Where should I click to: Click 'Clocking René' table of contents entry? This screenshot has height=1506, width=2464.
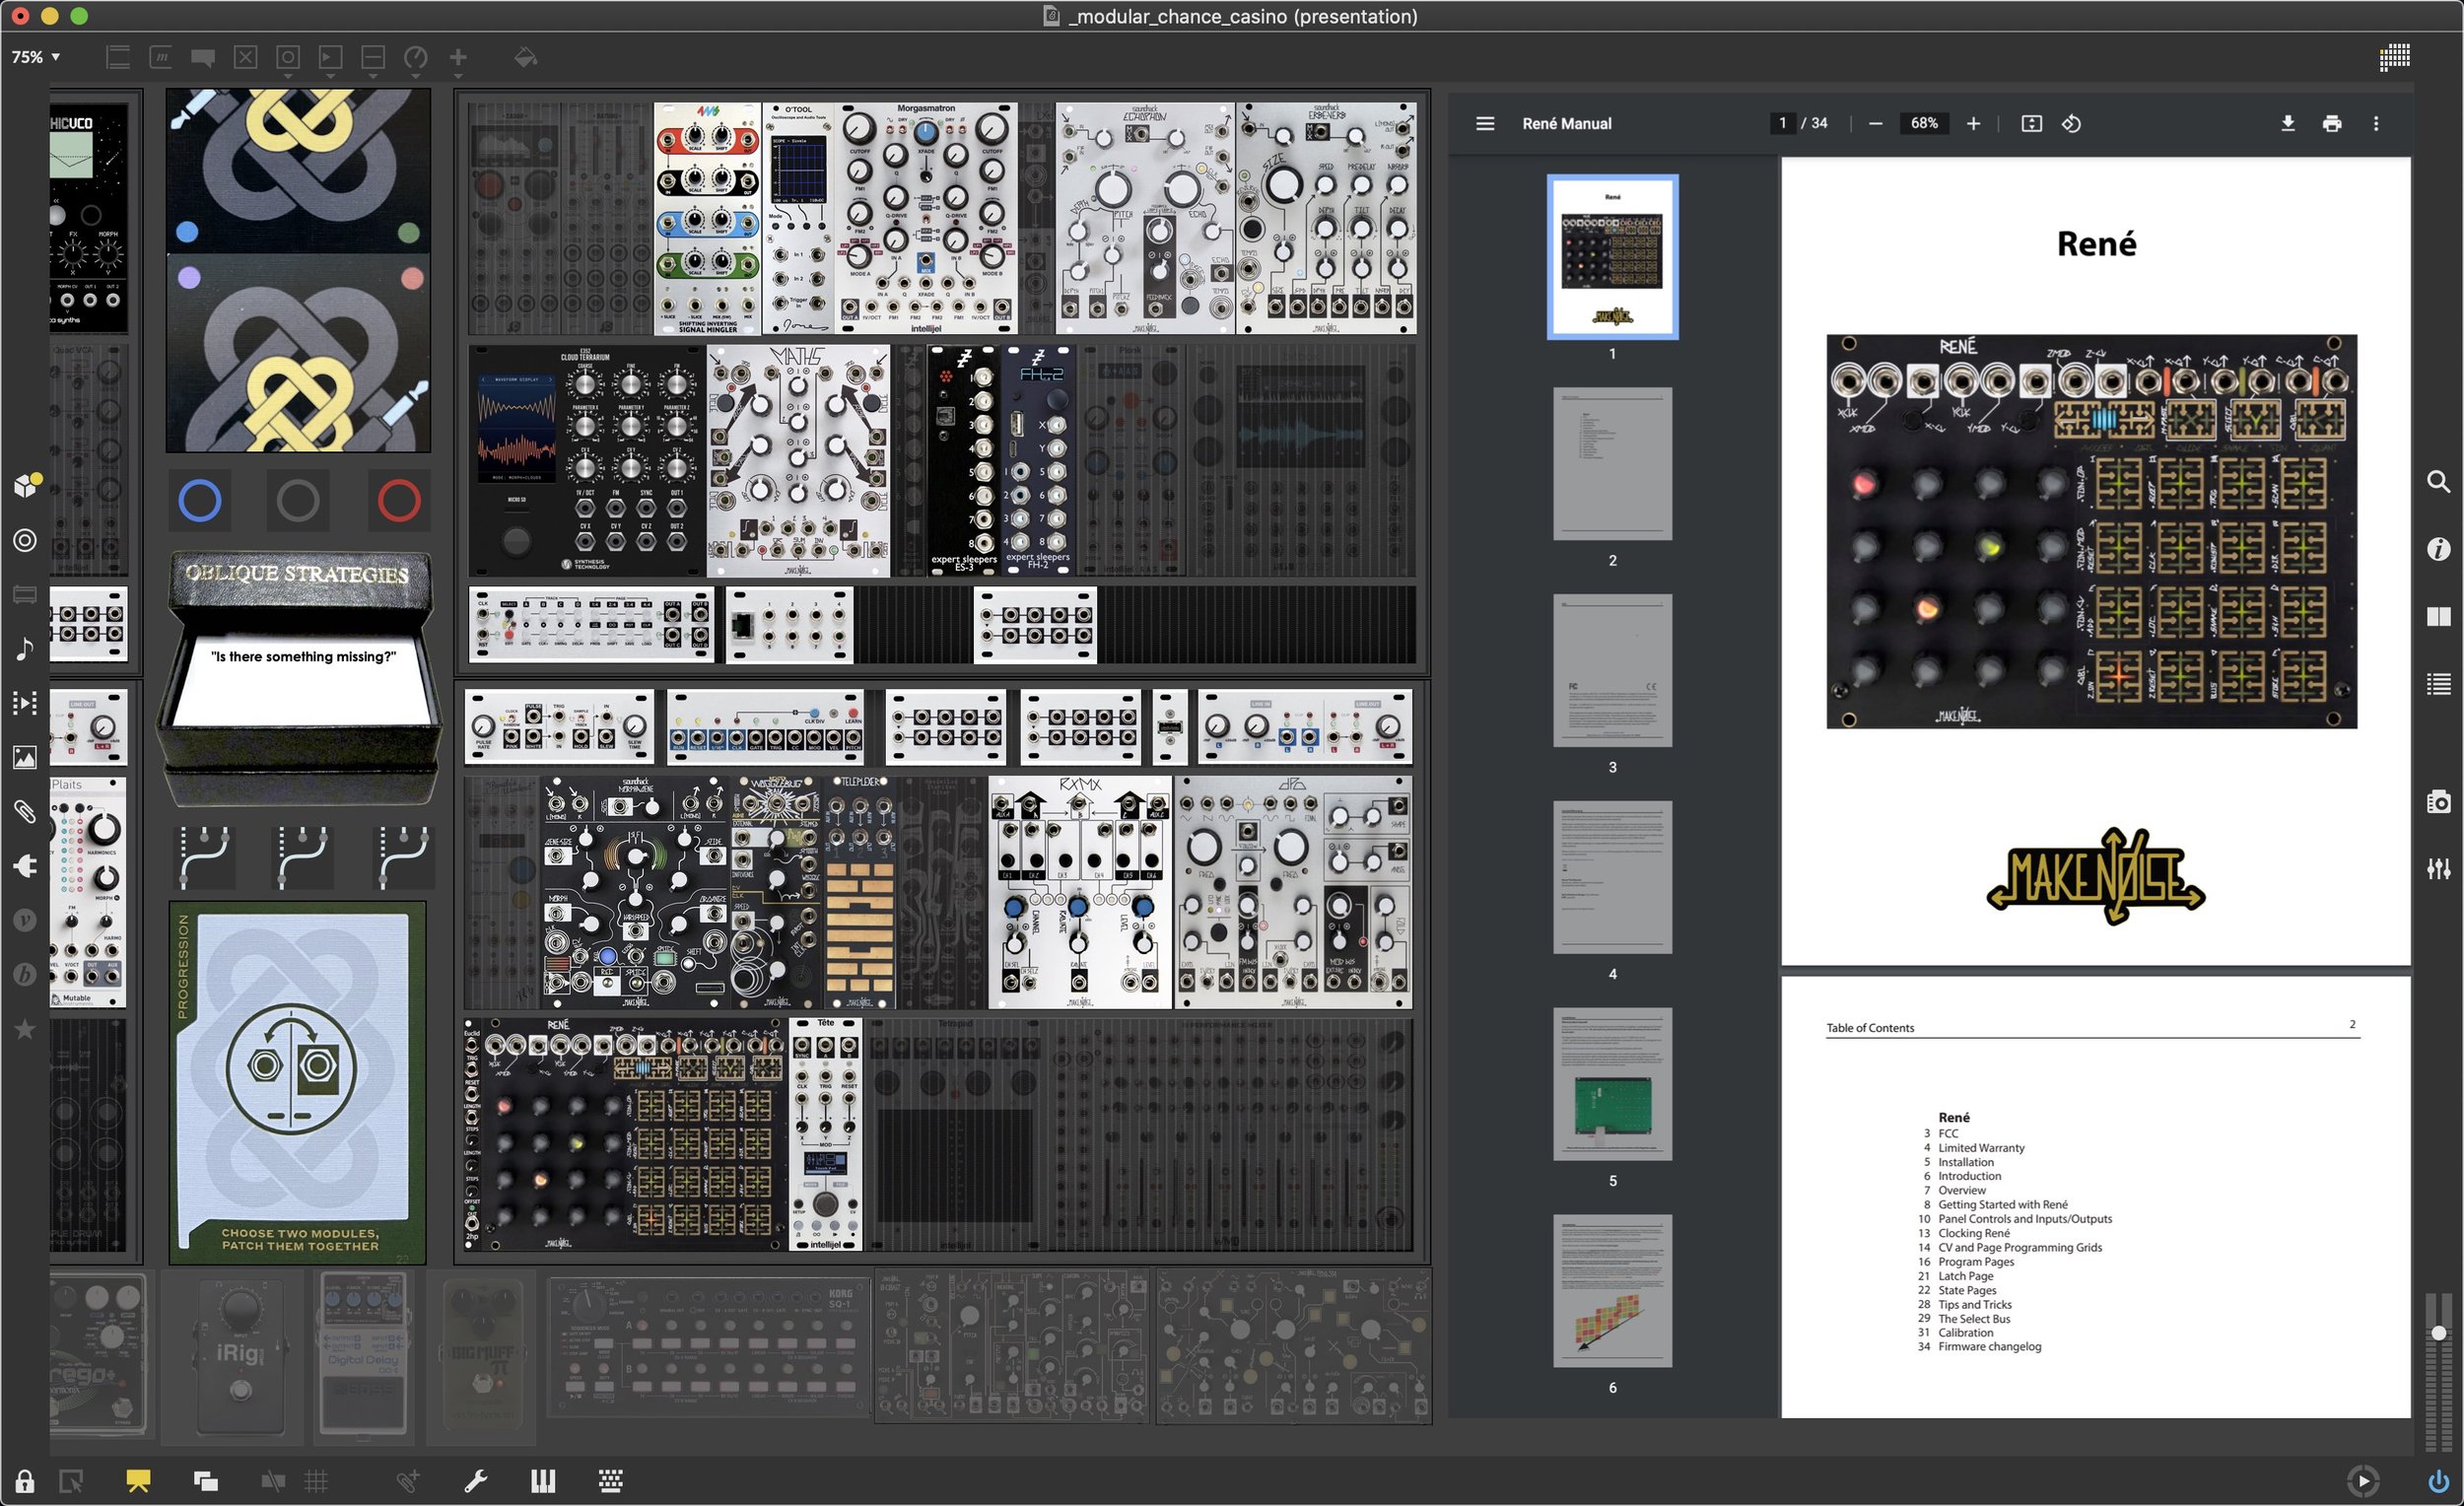click(x=1974, y=1233)
